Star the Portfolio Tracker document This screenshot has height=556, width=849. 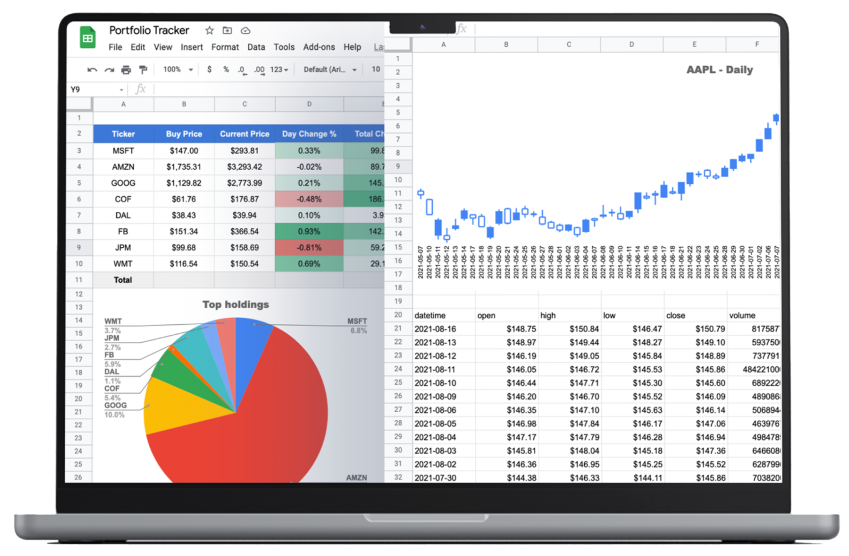click(209, 31)
